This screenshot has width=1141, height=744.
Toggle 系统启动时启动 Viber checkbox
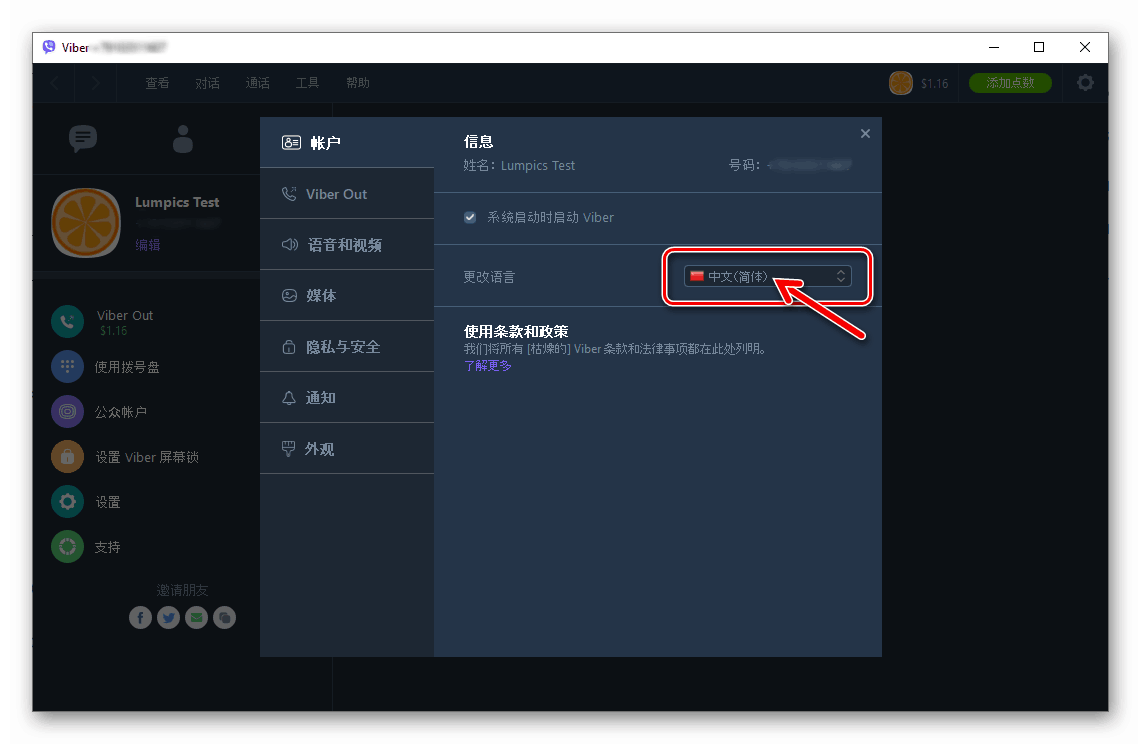tap(470, 217)
